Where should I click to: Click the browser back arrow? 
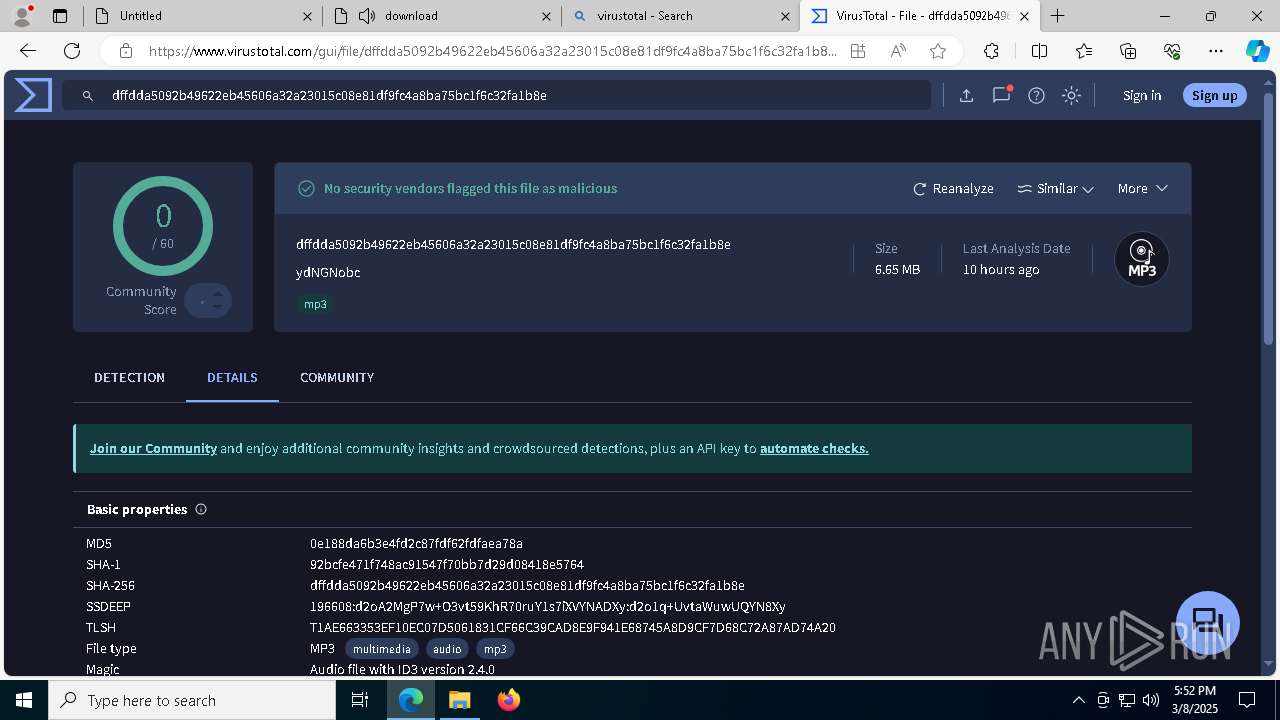tap(28, 51)
